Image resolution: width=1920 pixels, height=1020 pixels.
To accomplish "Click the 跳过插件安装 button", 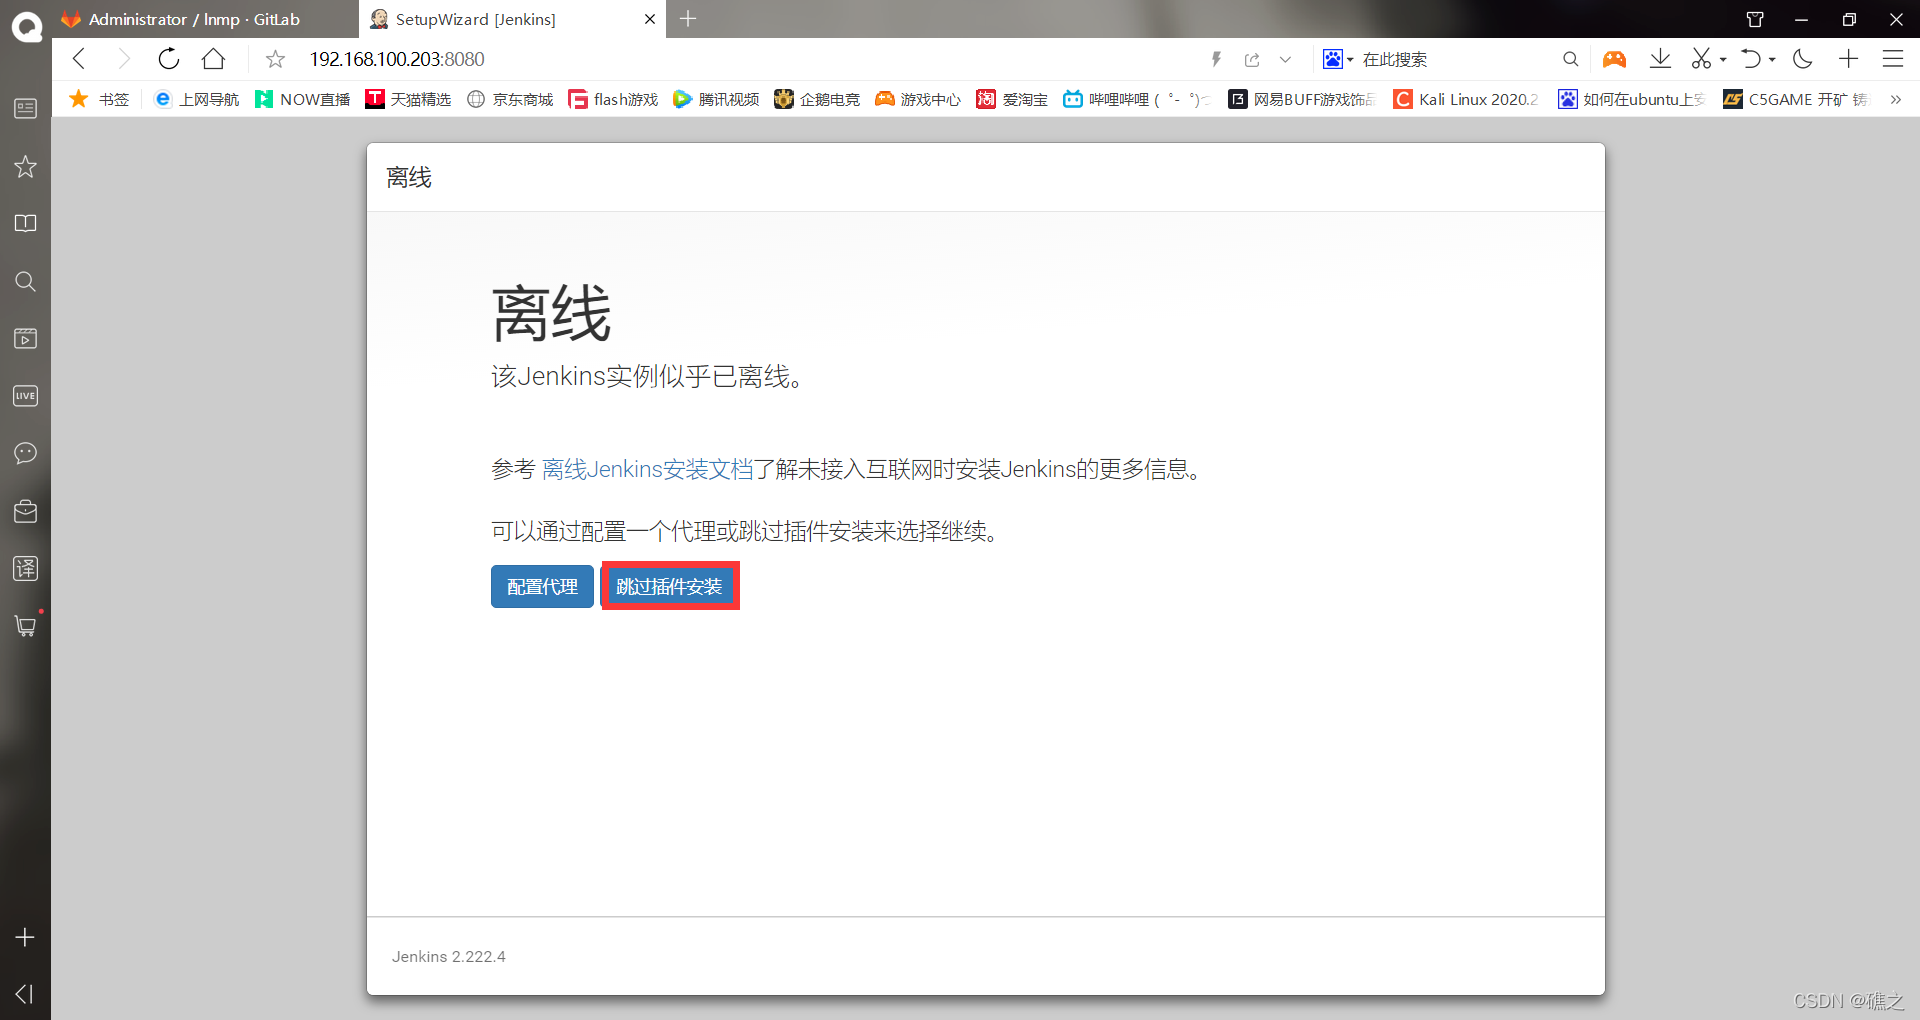I will tap(669, 587).
